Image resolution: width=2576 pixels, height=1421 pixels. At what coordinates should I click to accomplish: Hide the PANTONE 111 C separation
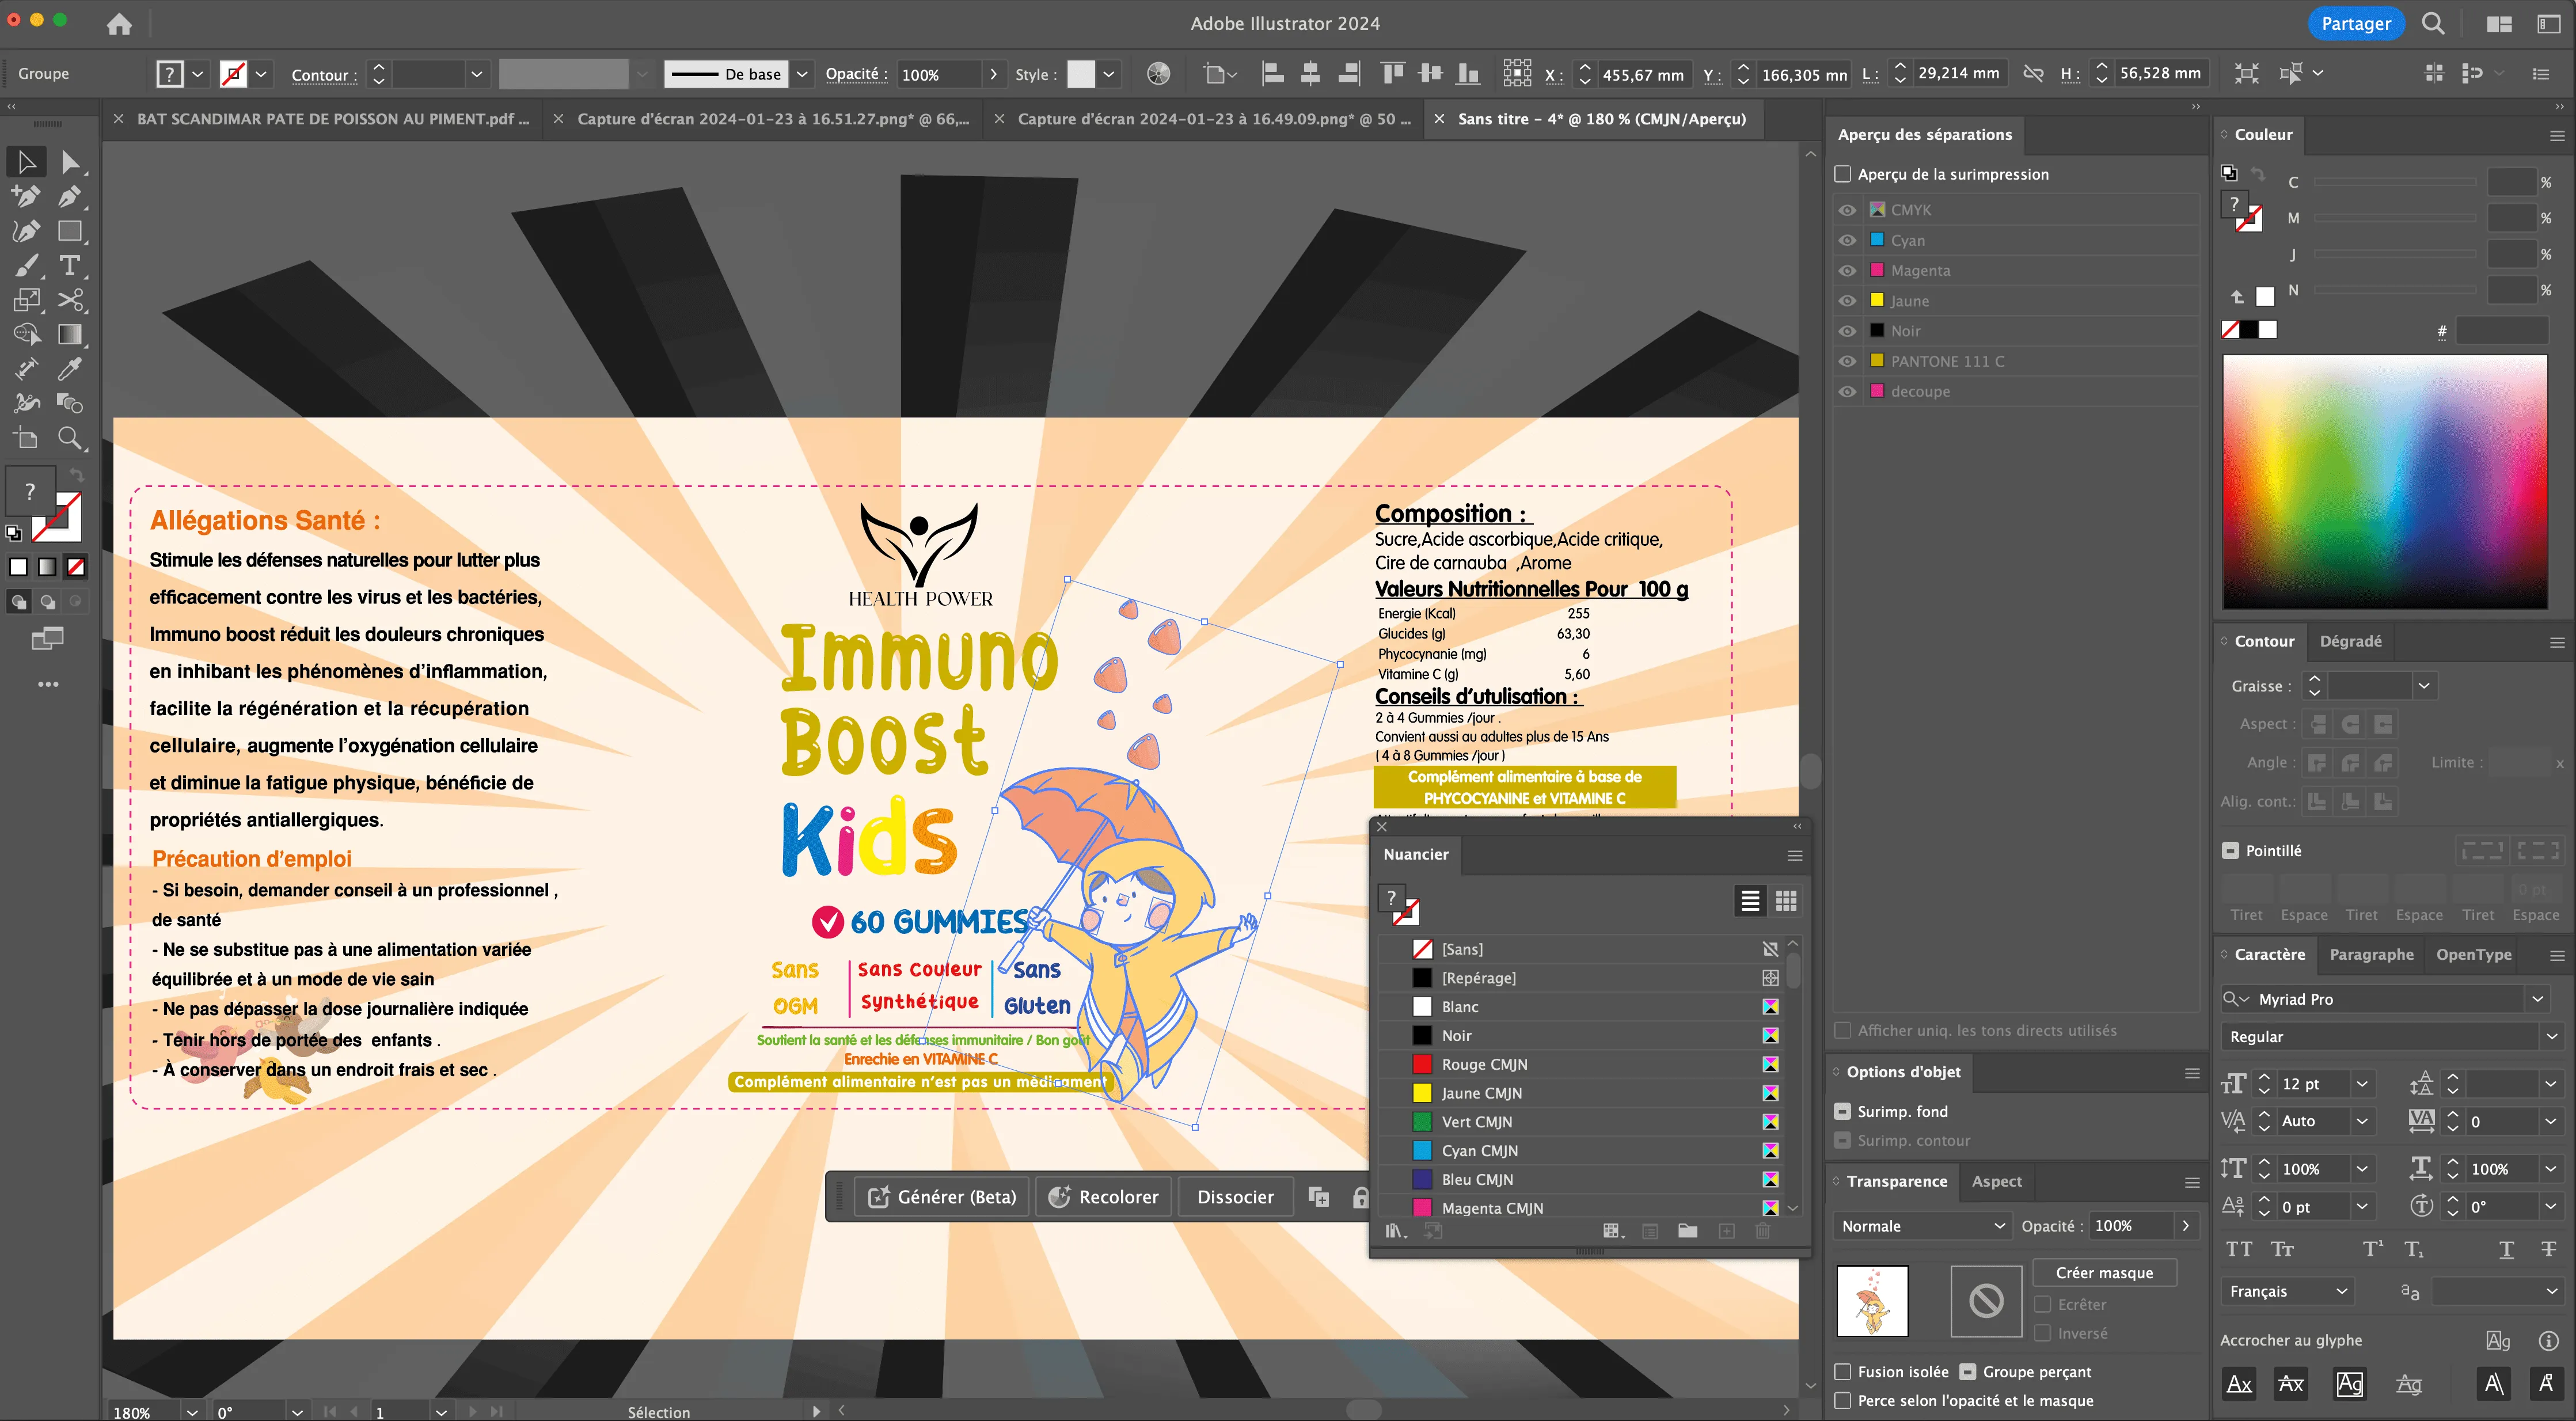pyautogui.click(x=1847, y=361)
